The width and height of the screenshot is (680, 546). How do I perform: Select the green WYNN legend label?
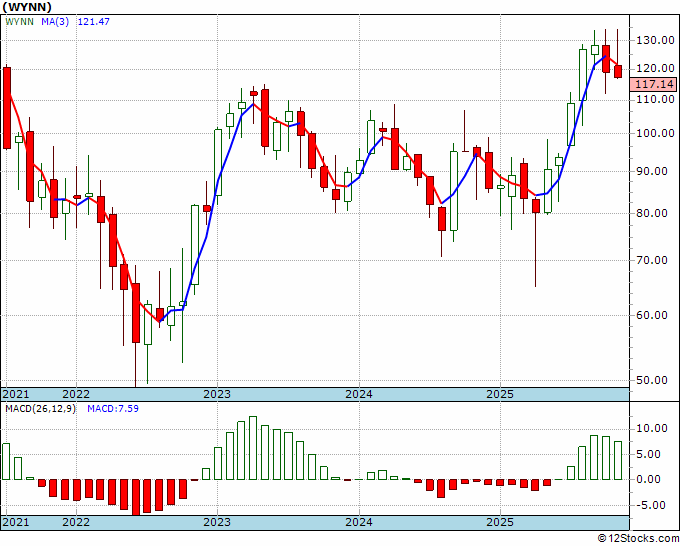click(20, 21)
